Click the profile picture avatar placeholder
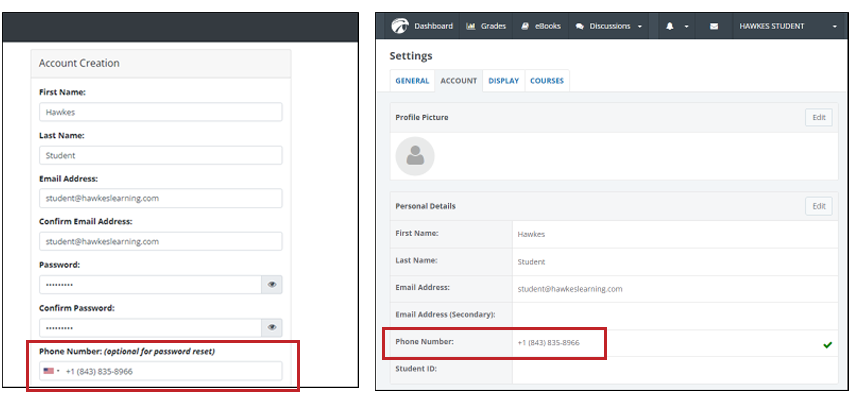 (x=415, y=156)
